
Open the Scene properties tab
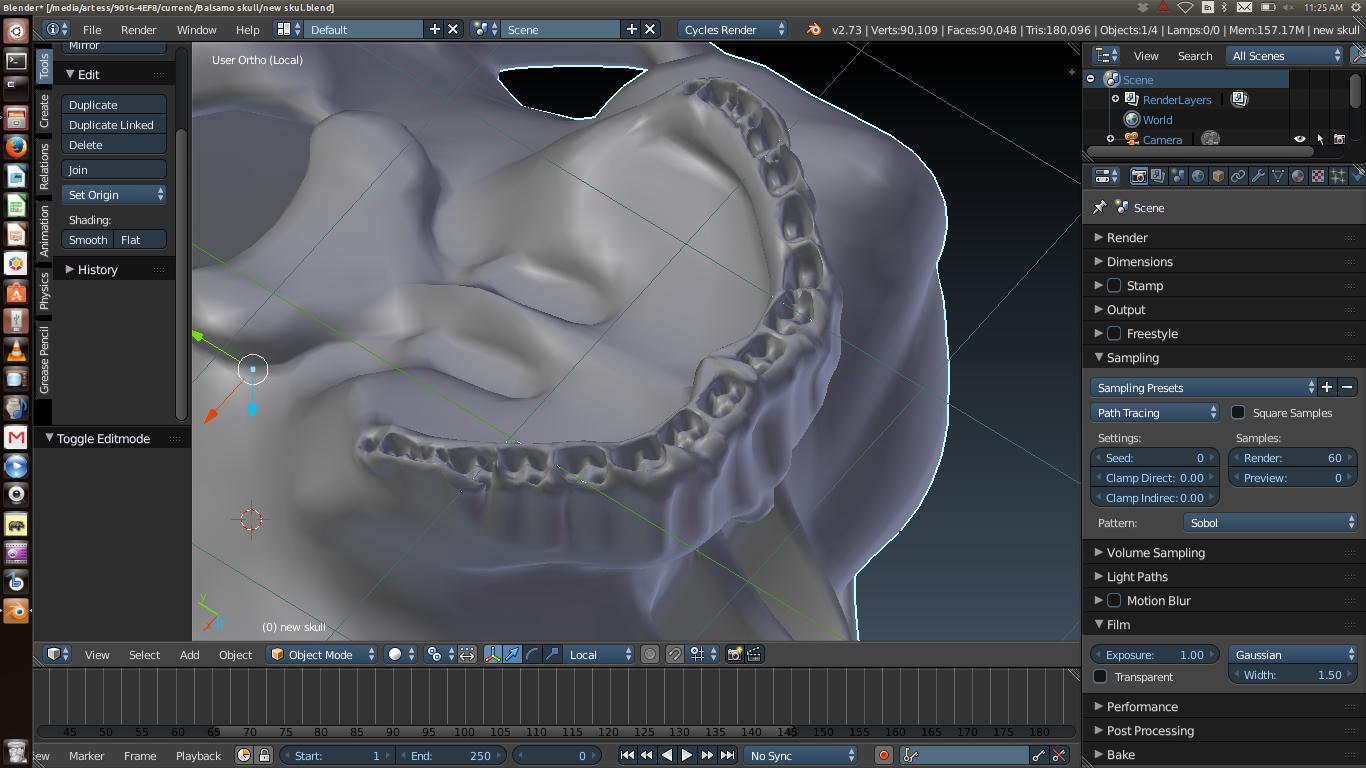[x=1178, y=176]
